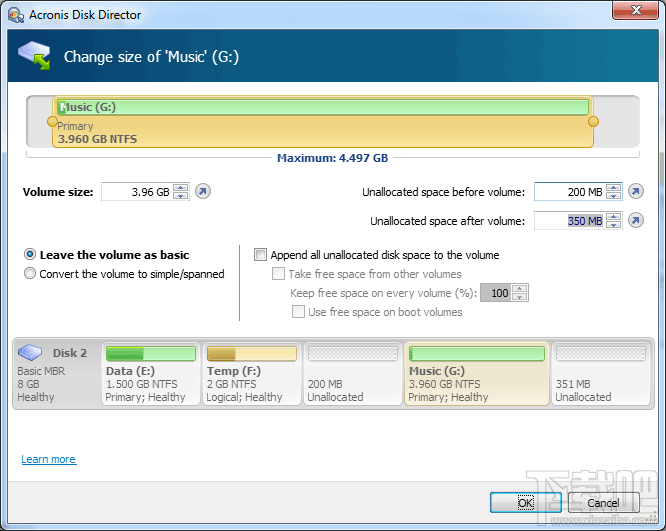666x531 pixels.
Task: Close the Acronis Disk Director dialog
Action: (x=635, y=10)
